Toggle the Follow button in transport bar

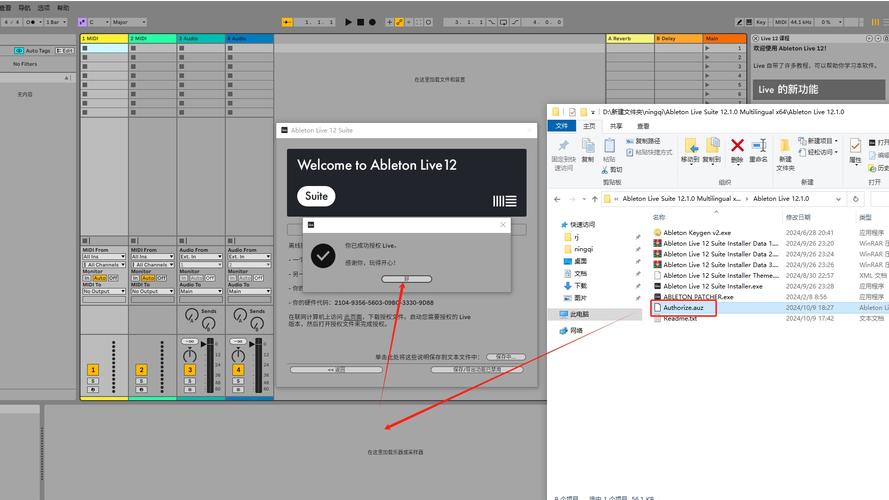point(287,22)
